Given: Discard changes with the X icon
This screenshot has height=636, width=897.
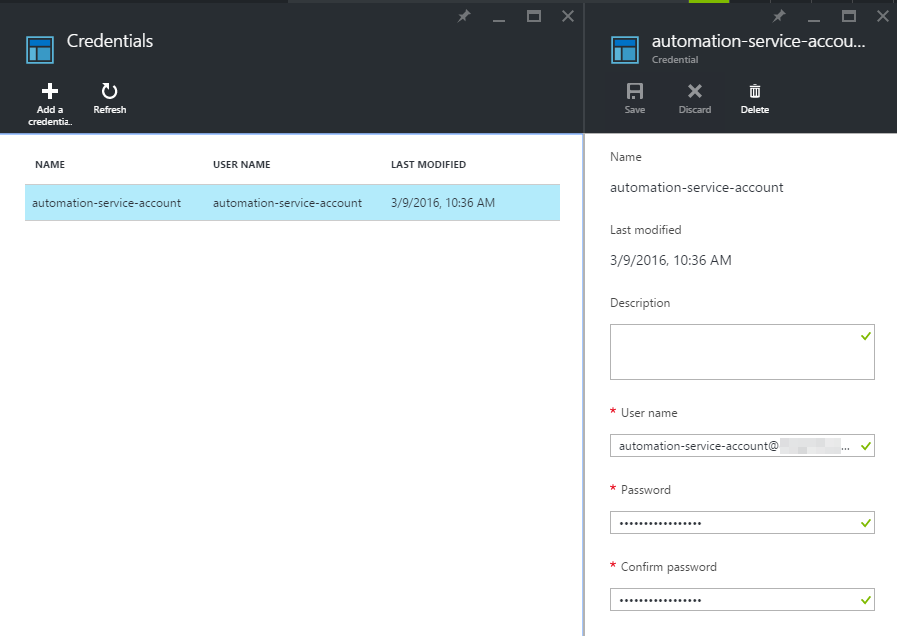Looking at the screenshot, I should pyautogui.click(x=694, y=92).
